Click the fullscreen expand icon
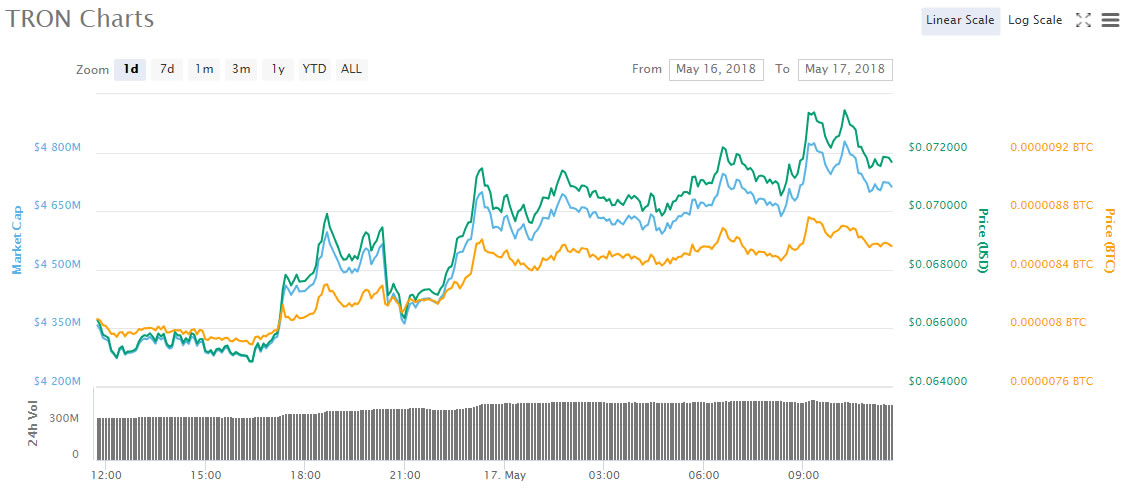The image size is (1130, 498). click(x=1083, y=20)
